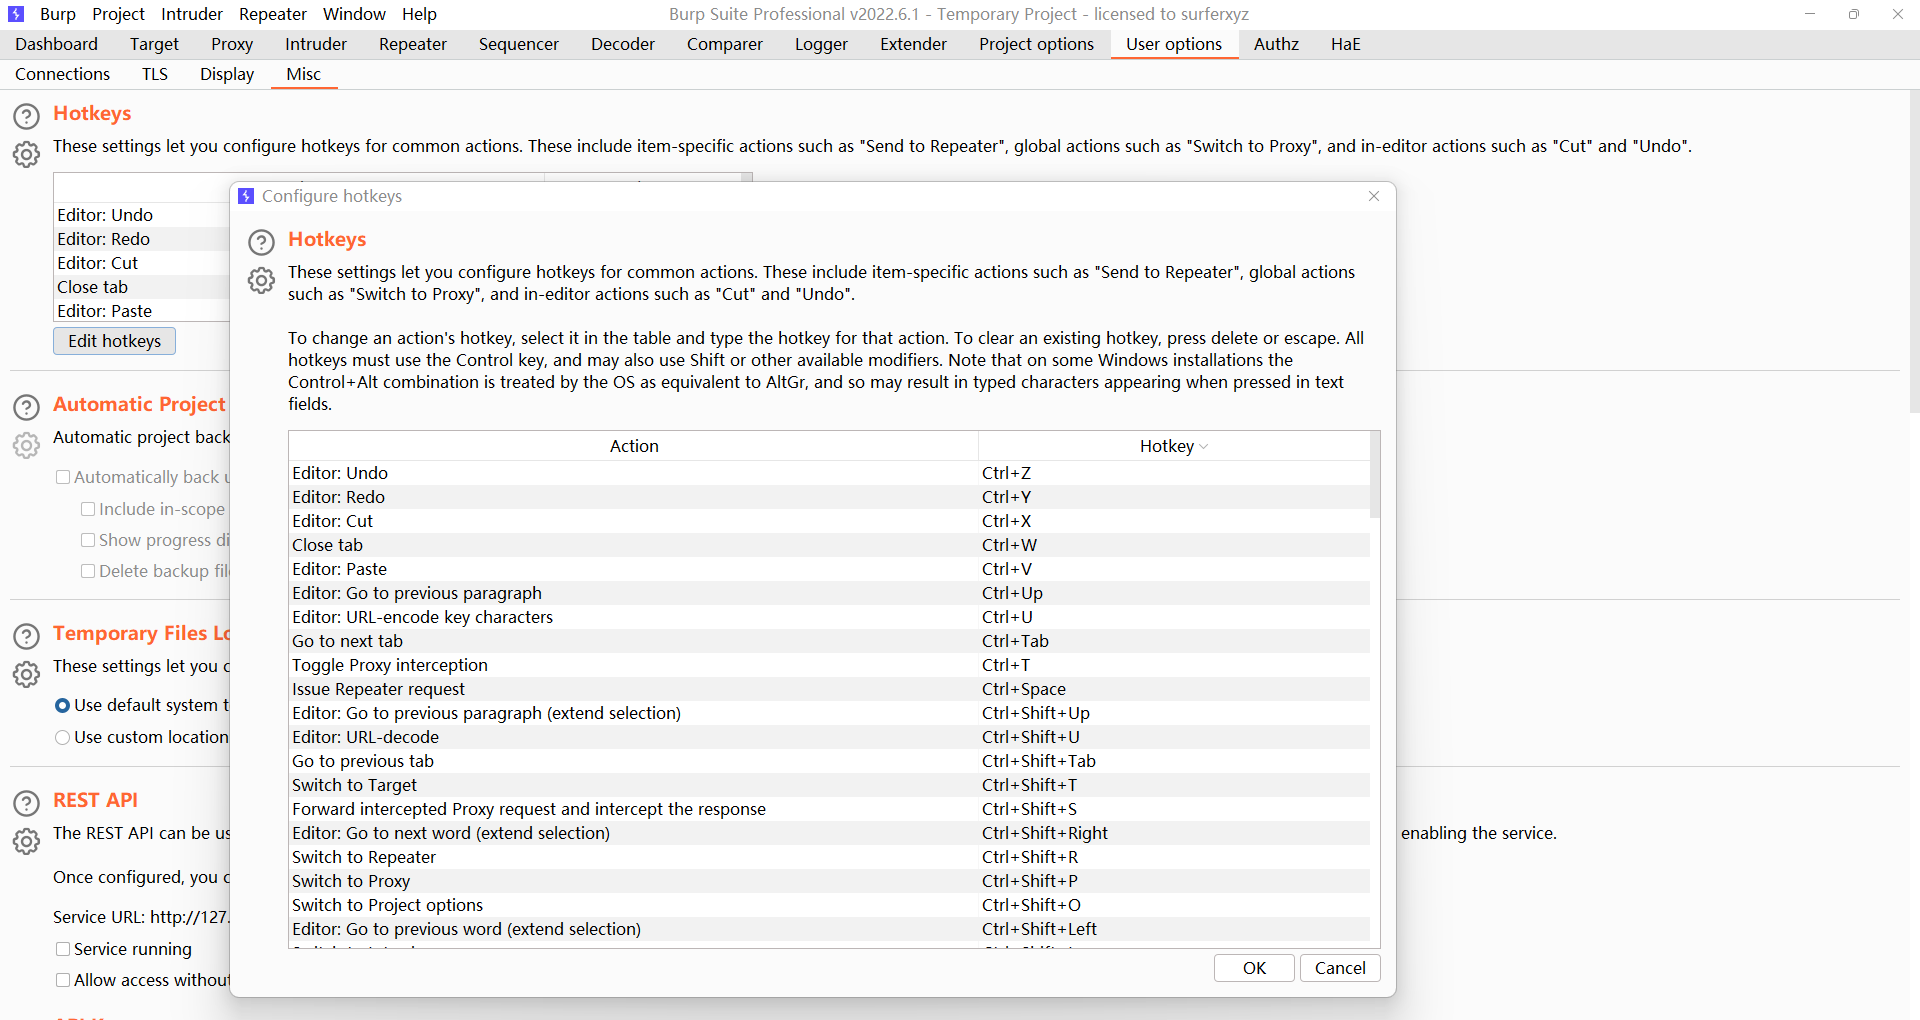The image size is (1920, 1020).
Task: Open the Help menu
Action: (x=419, y=14)
